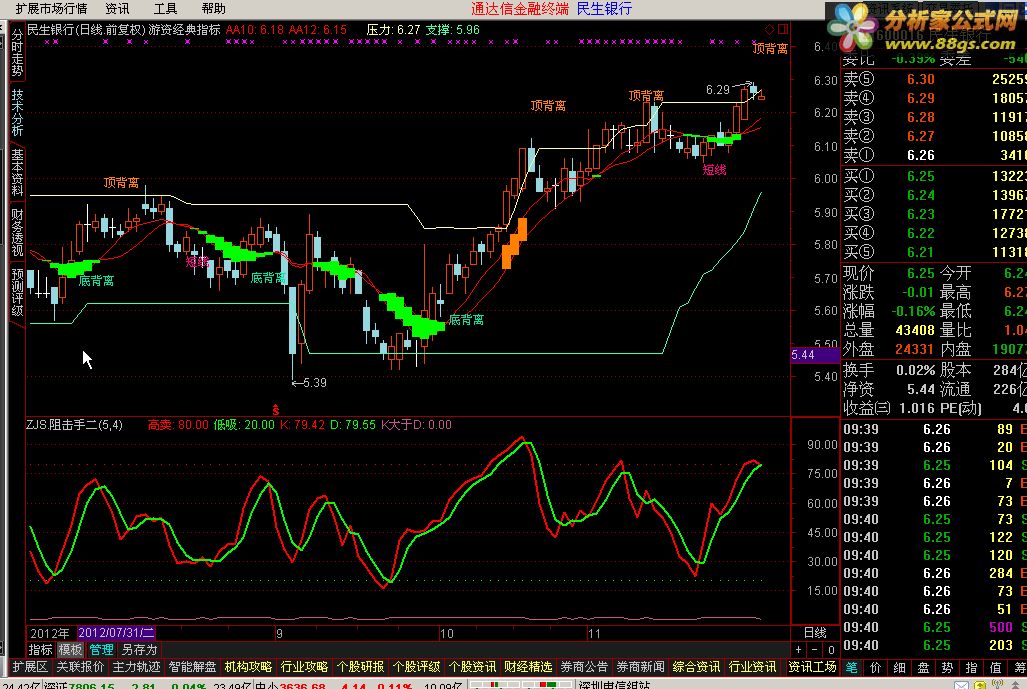Click the 低吸: 20.00 indicator value
This screenshot has width=1027, height=689.
click(x=244, y=424)
